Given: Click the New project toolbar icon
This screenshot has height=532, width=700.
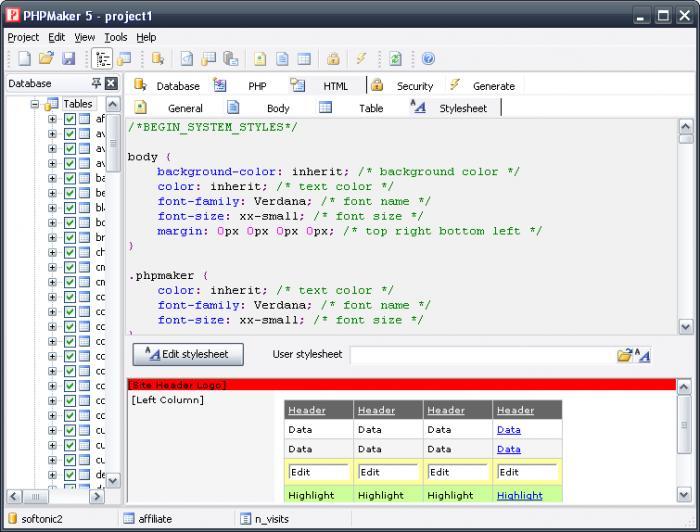Looking at the screenshot, I should (25, 59).
